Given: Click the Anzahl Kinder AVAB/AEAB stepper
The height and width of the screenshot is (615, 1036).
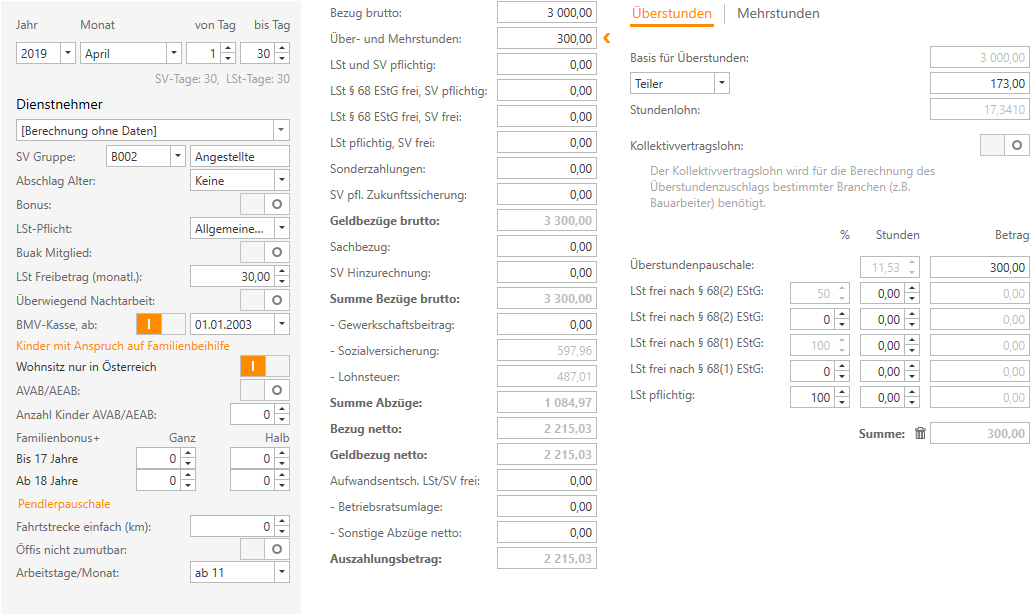Looking at the screenshot, I should pyautogui.click(x=282, y=414).
